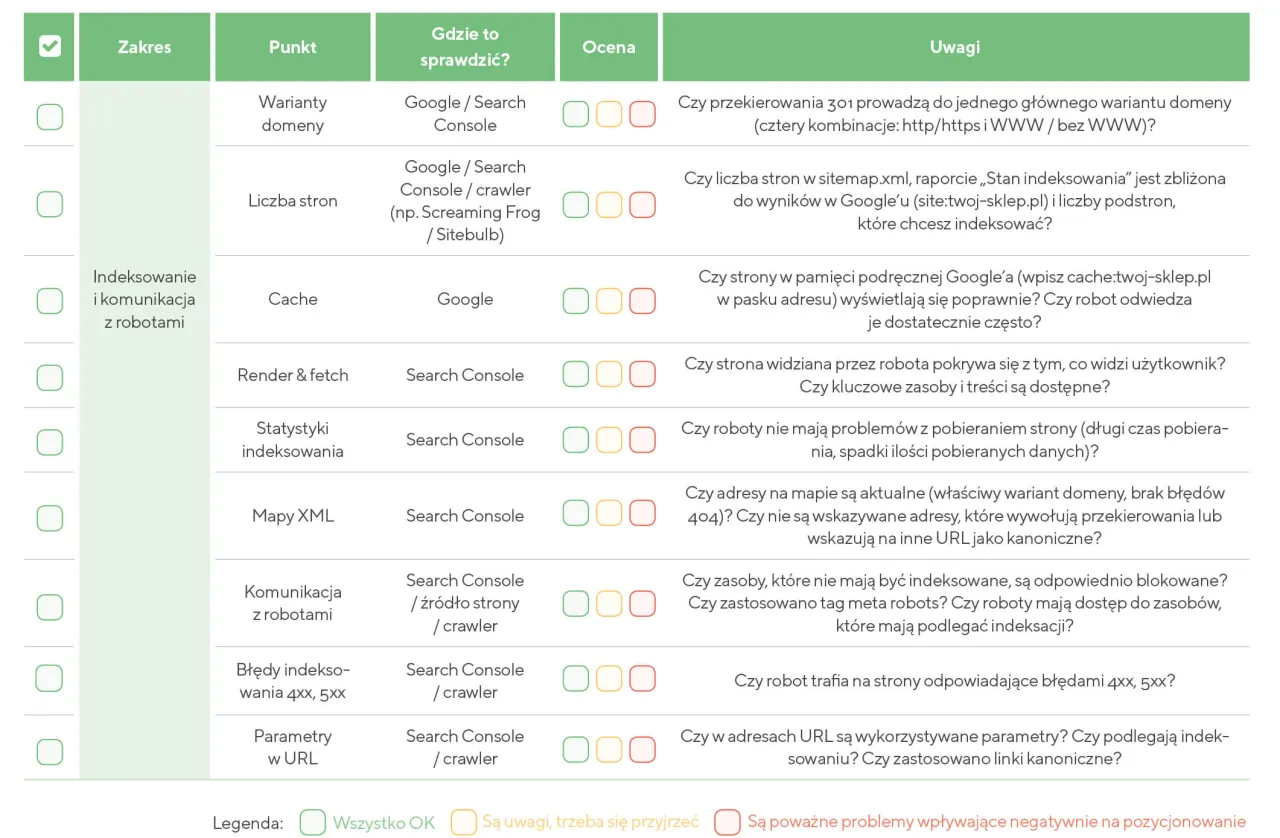Screen dimensions: 1280x838
Task: Check the Mapy XML row checkbox
Action: point(49,517)
